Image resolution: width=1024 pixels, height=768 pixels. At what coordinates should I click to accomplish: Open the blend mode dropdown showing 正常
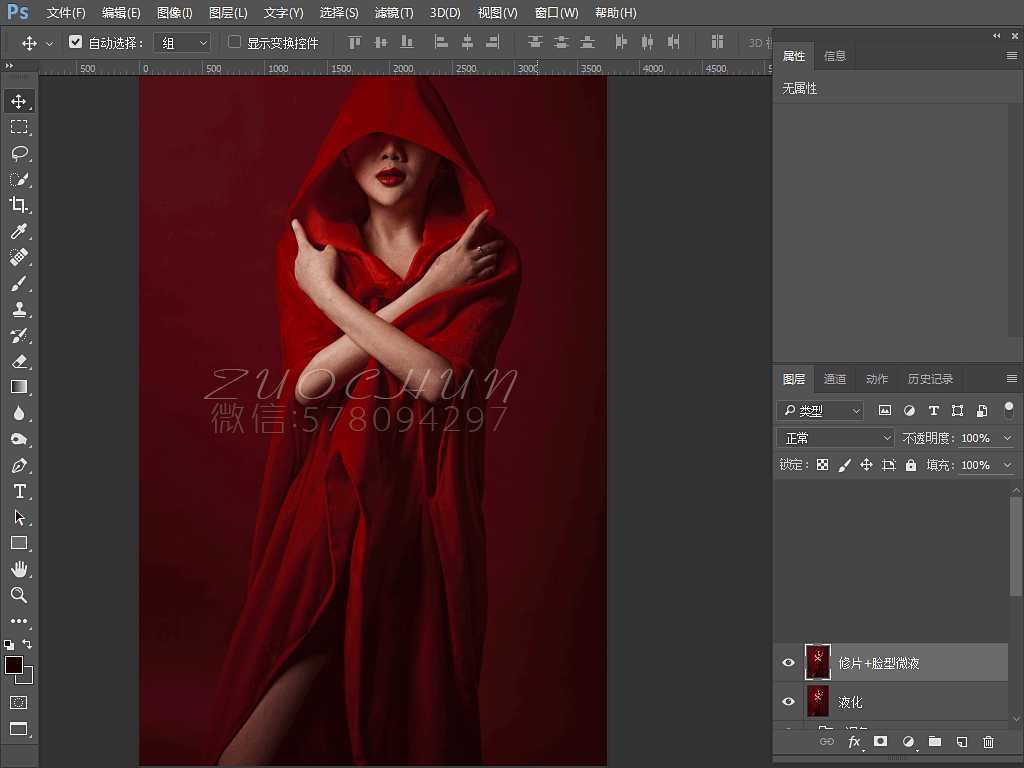[x=835, y=437]
